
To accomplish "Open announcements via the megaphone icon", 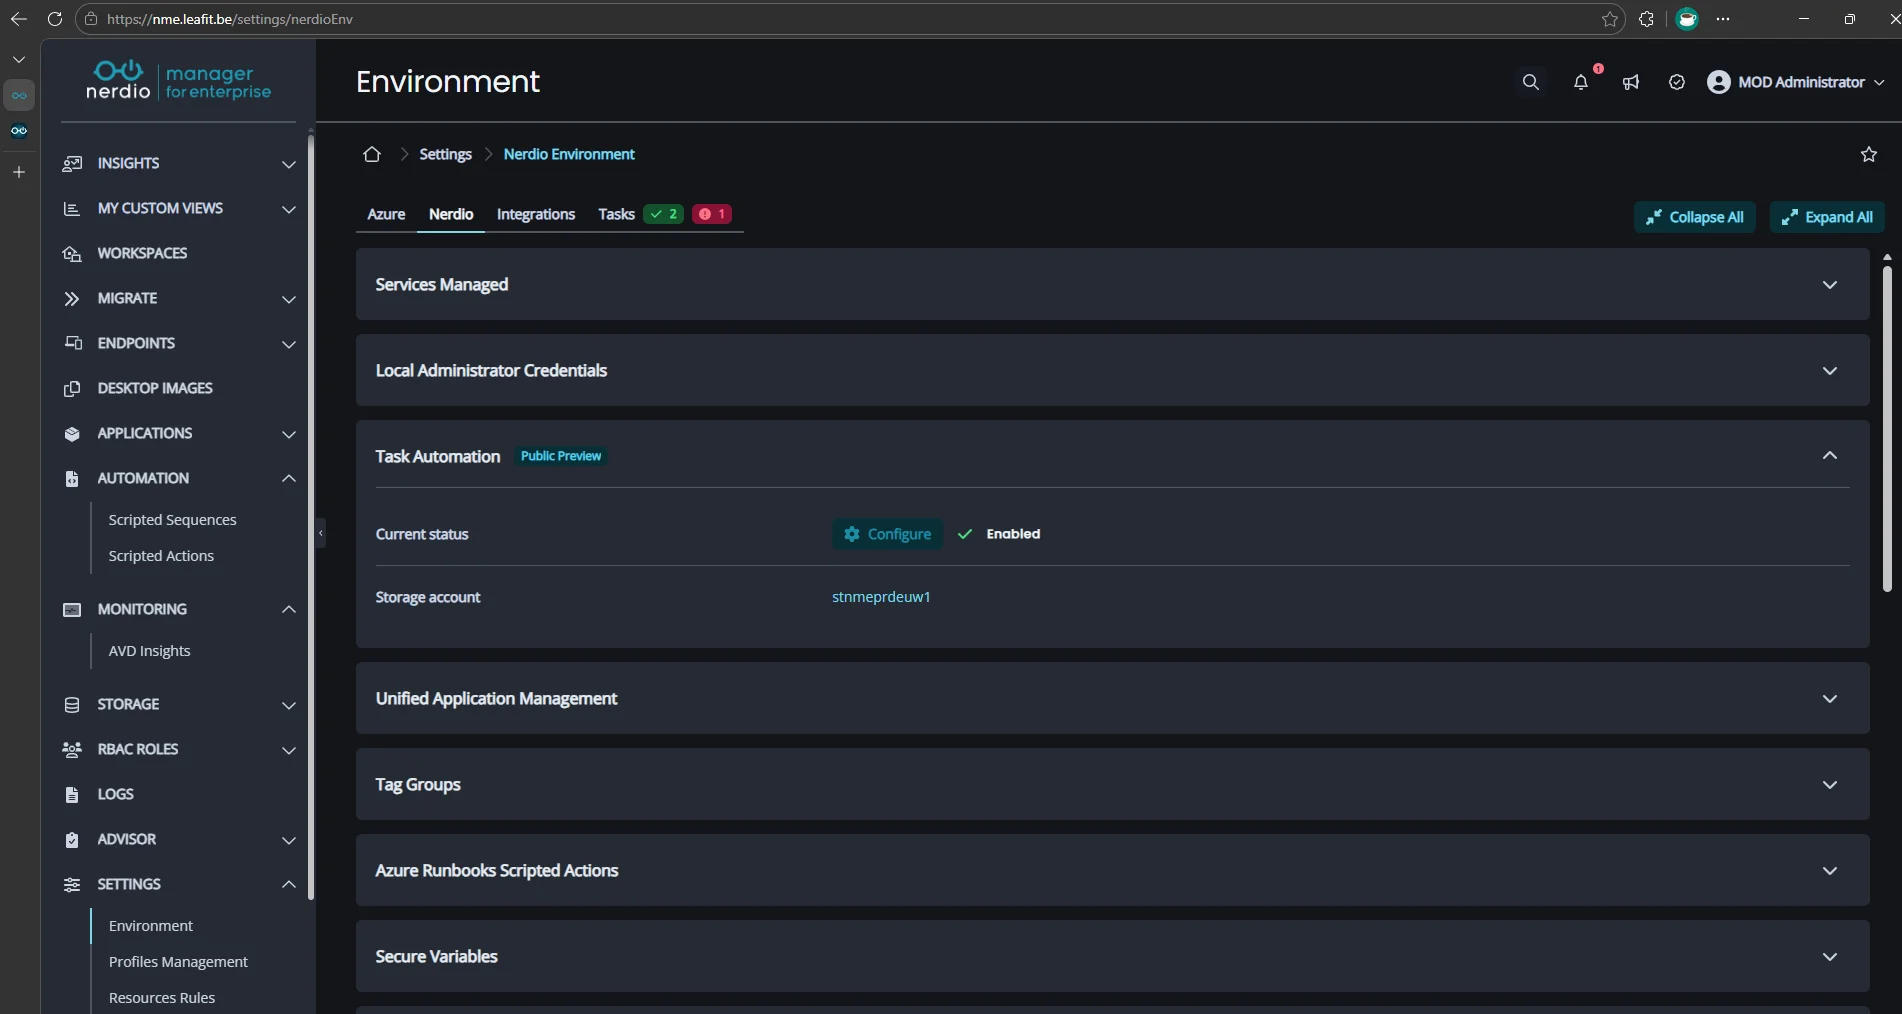I will click(x=1630, y=83).
